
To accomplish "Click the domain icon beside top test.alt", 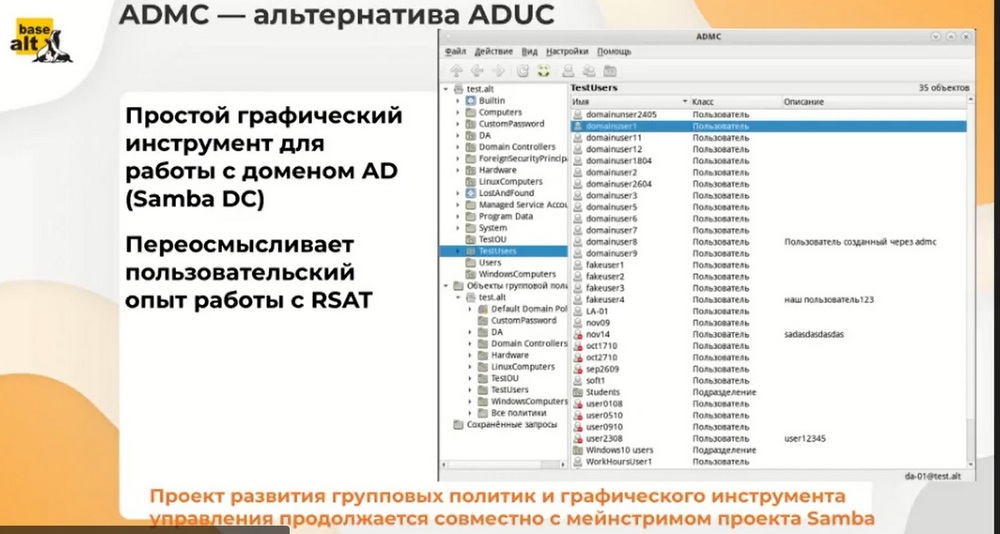I will [459, 89].
